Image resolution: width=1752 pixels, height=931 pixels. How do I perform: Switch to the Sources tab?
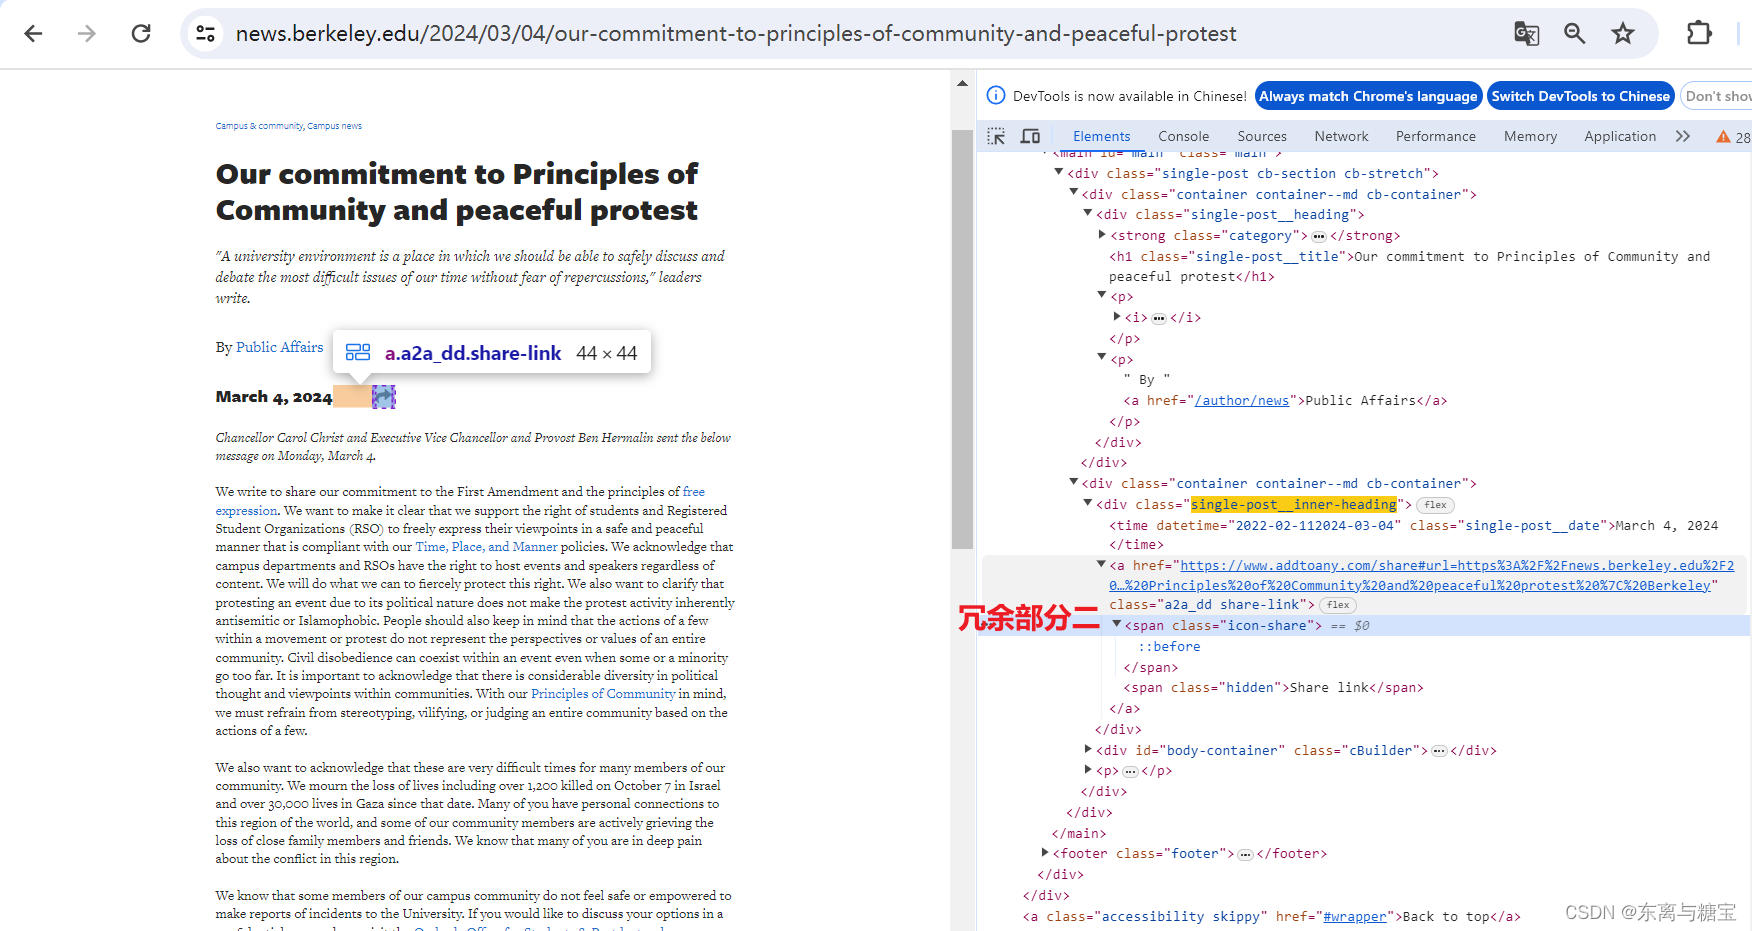1262,136
